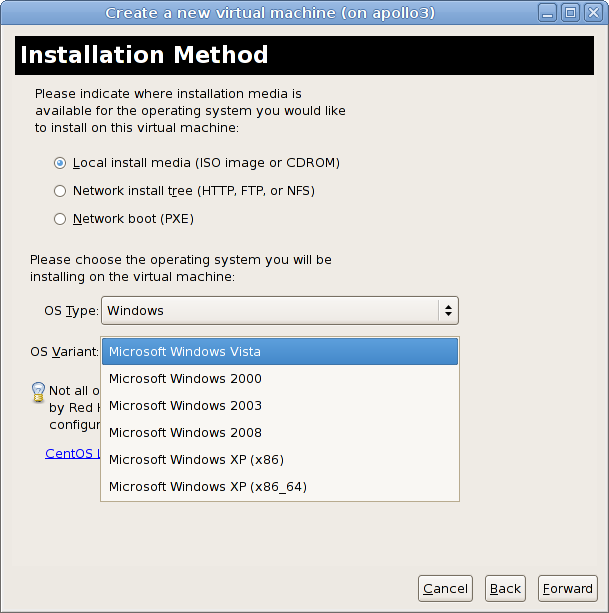609x613 pixels.
Task: Open the OS Type dropdown
Action: tap(280, 310)
